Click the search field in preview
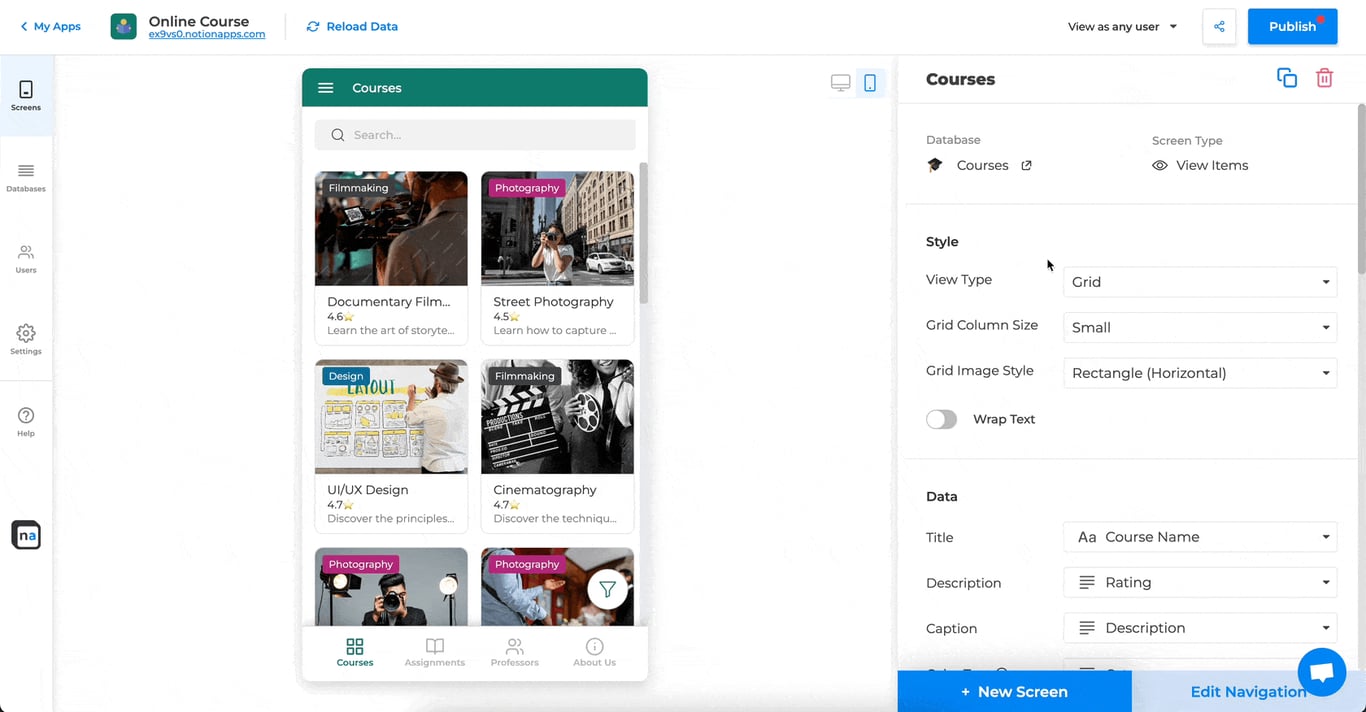The width and height of the screenshot is (1366, 712). (475, 135)
